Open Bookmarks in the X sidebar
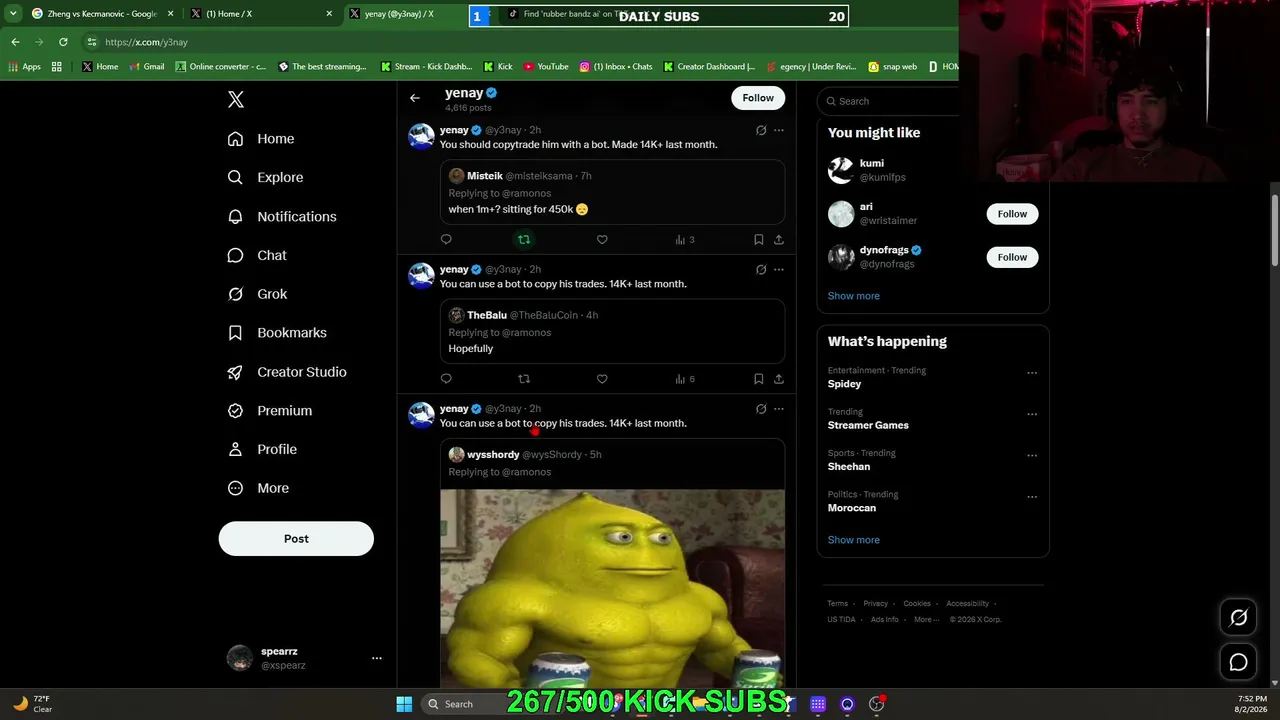The width and height of the screenshot is (1280, 720). pos(277,333)
